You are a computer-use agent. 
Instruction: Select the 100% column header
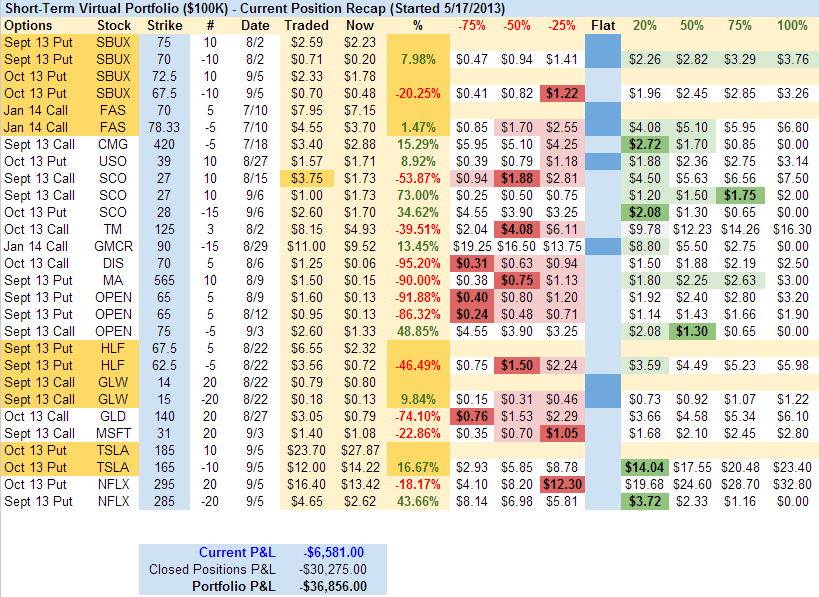click(x=792, y=25)
